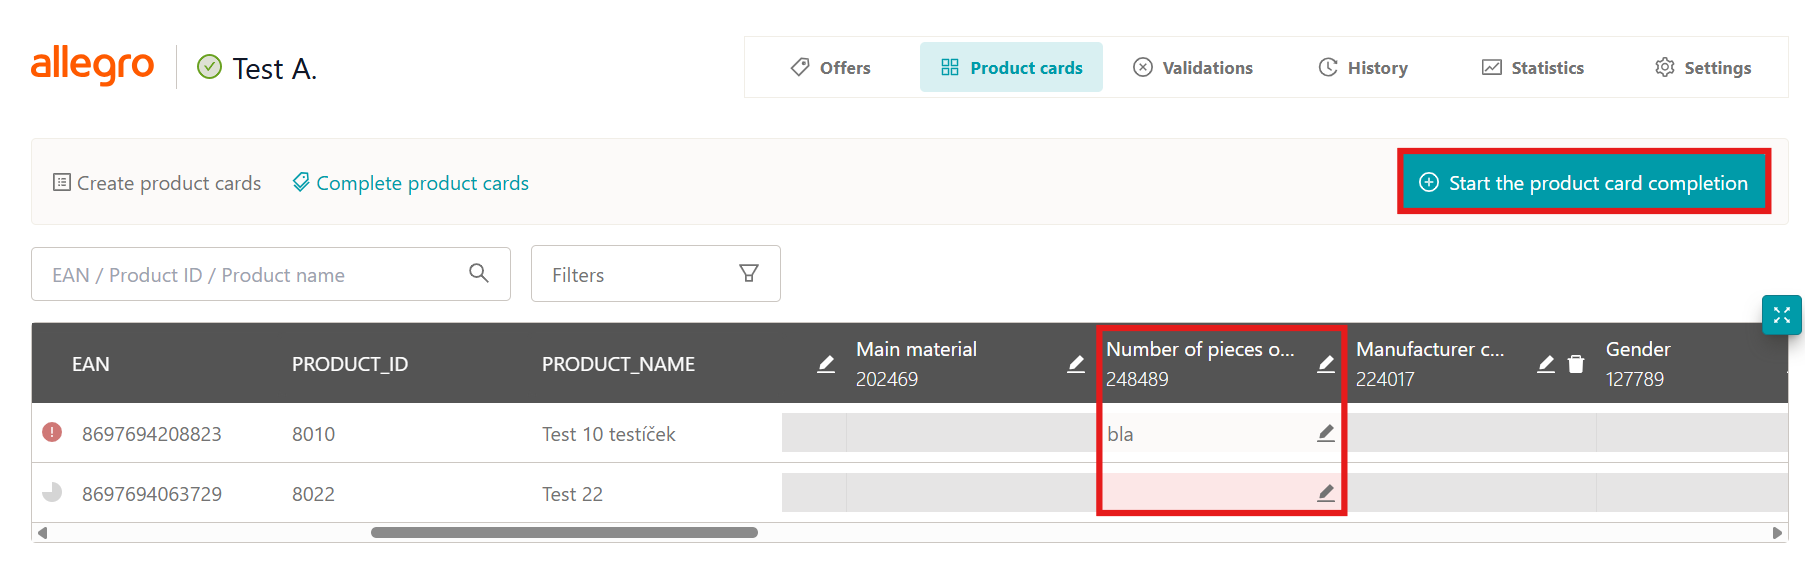
Task: Switch to the Offers tab
Action: pos(831,68)
